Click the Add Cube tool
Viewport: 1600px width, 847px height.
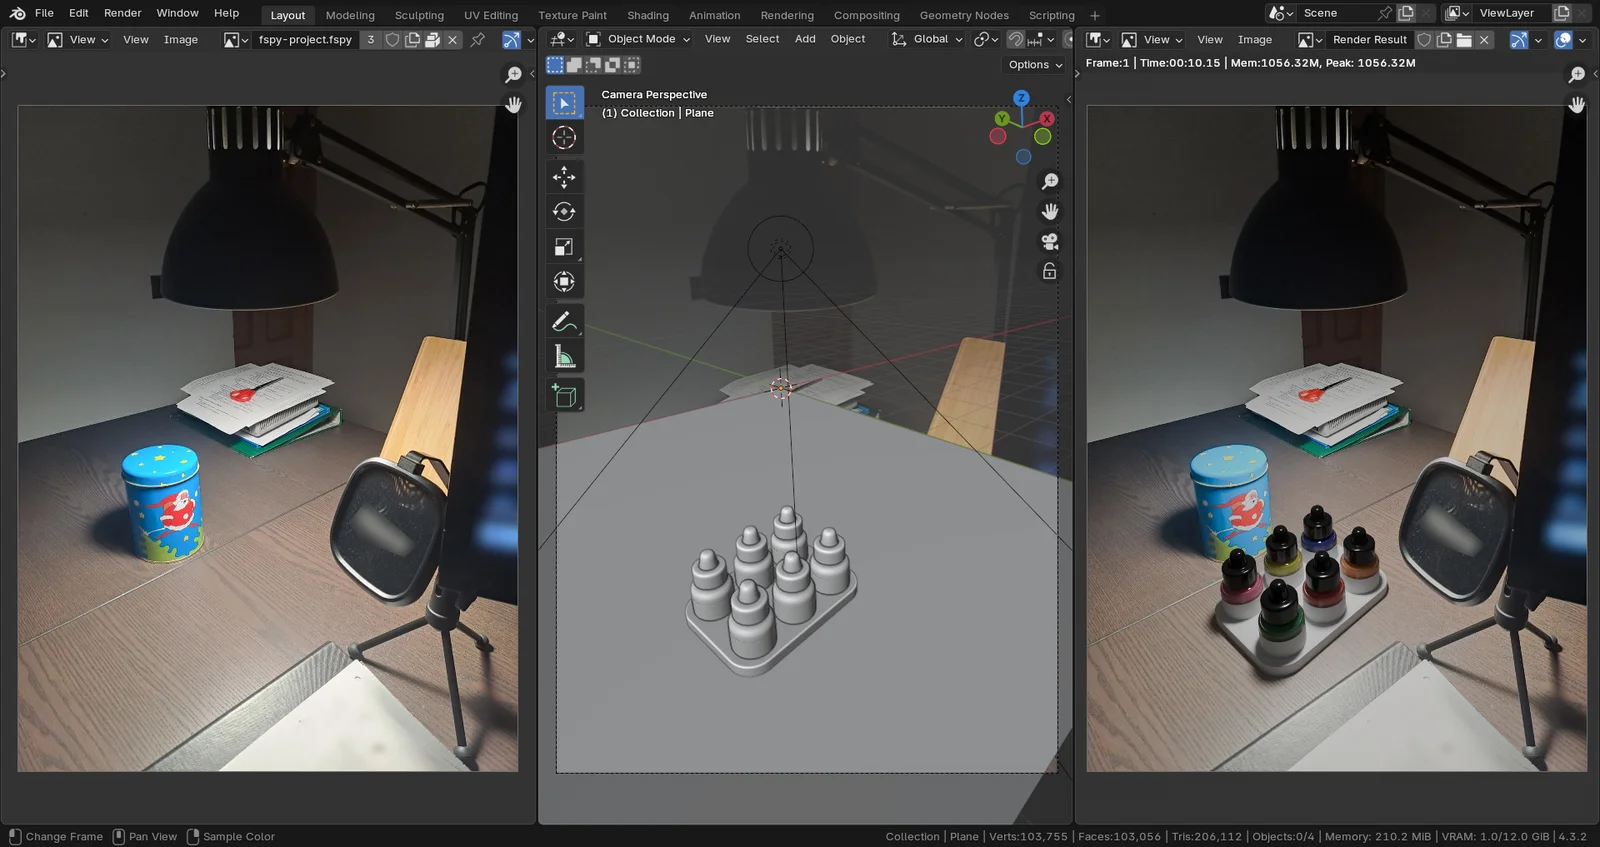[564, 396]
